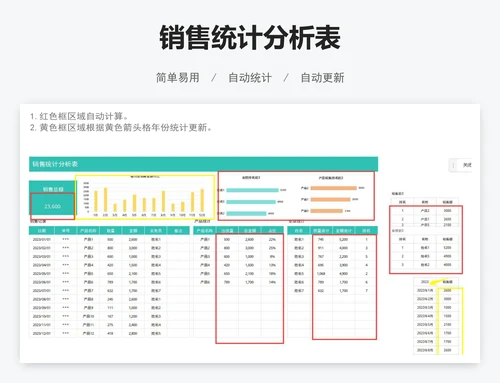Click the 自动统计 subtitle text
Image resolution: width=500 pixels, height=383 pixels.
click(x=250, y=78)
